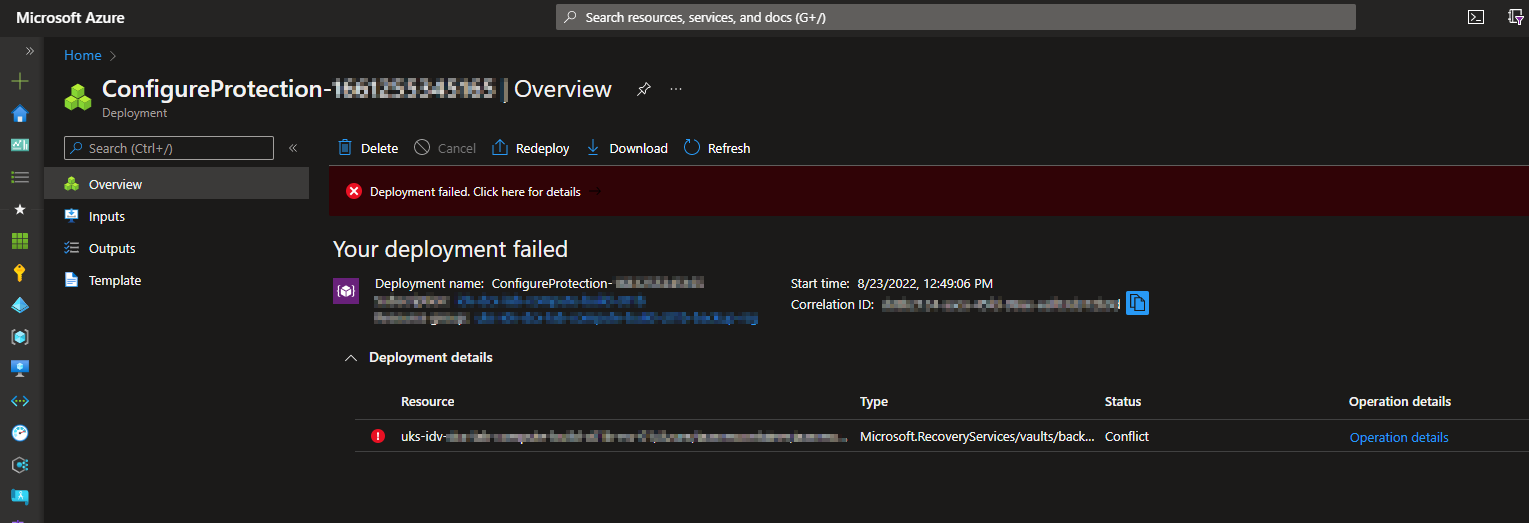Open the Monitor gauge icon in sidebar

(20, 433)
